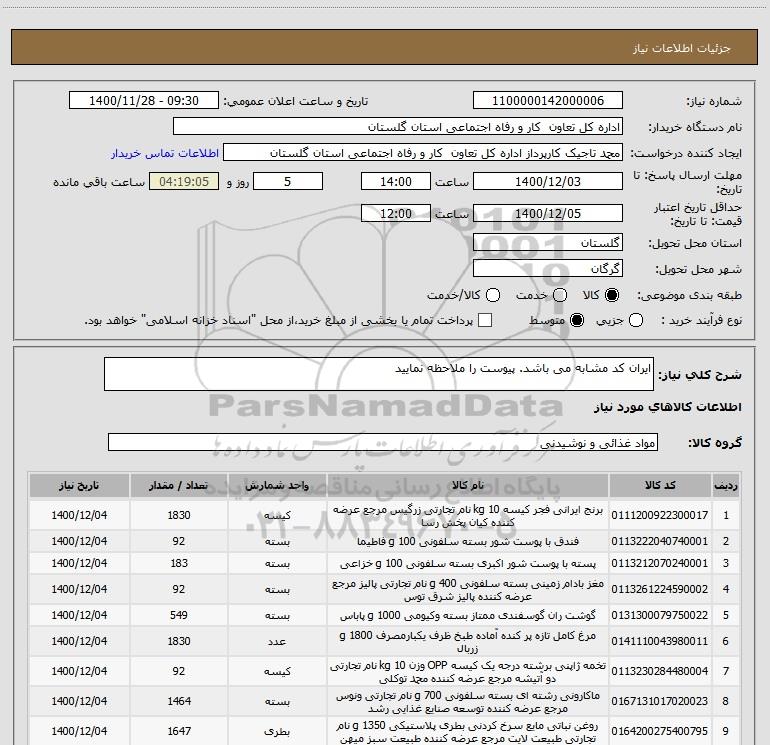Click quantity 1647 in row 9
Image resolution: width=770 pixels, height=745 pixels.
179,731
